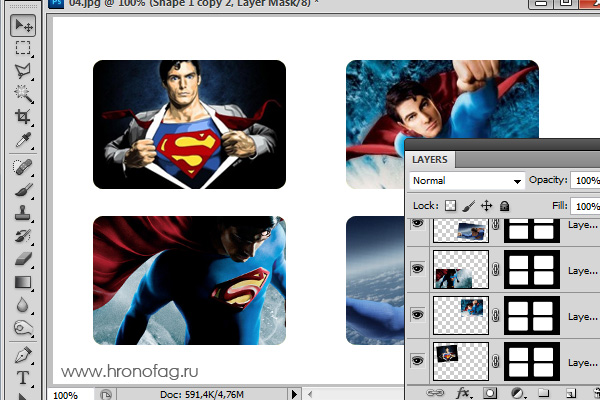Hide the layer with the red-caped Superman thumbnail
This screenshot has width=600, height=400.
tap(417, 269)
